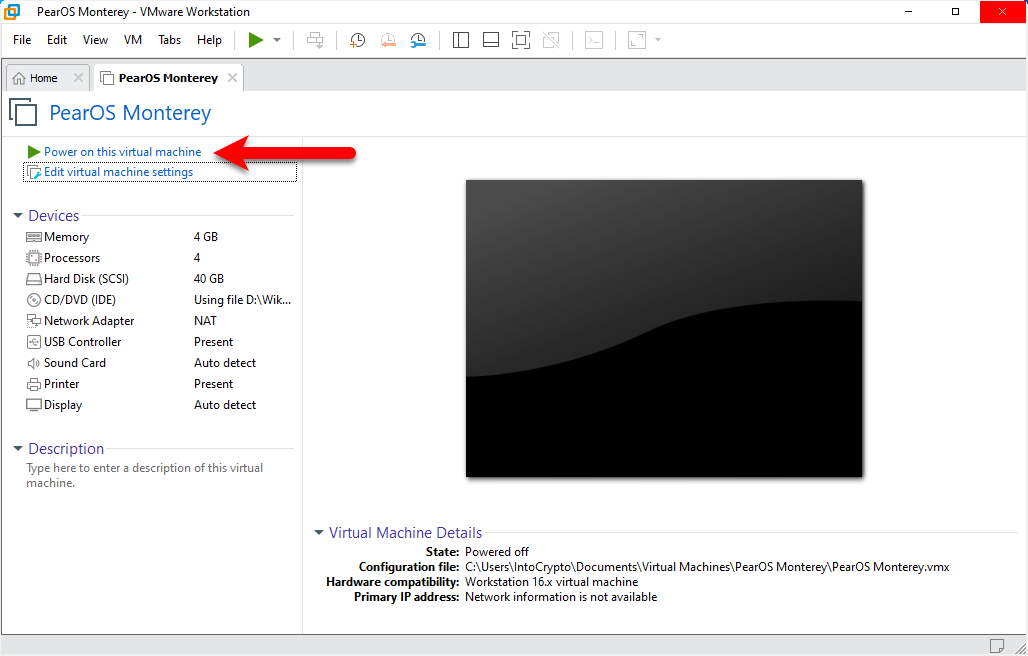This screenshot has width=1028, height=656.
Task: Click the VMware Workstation title bar icon
Action: pos(12,12)
